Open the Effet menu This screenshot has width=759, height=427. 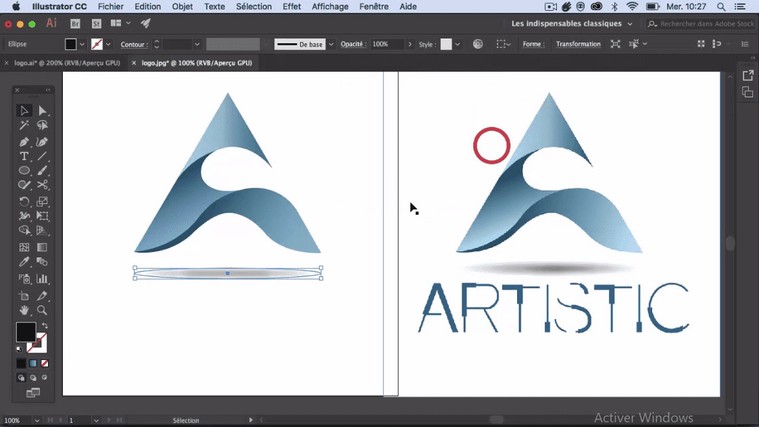[291, 6]
